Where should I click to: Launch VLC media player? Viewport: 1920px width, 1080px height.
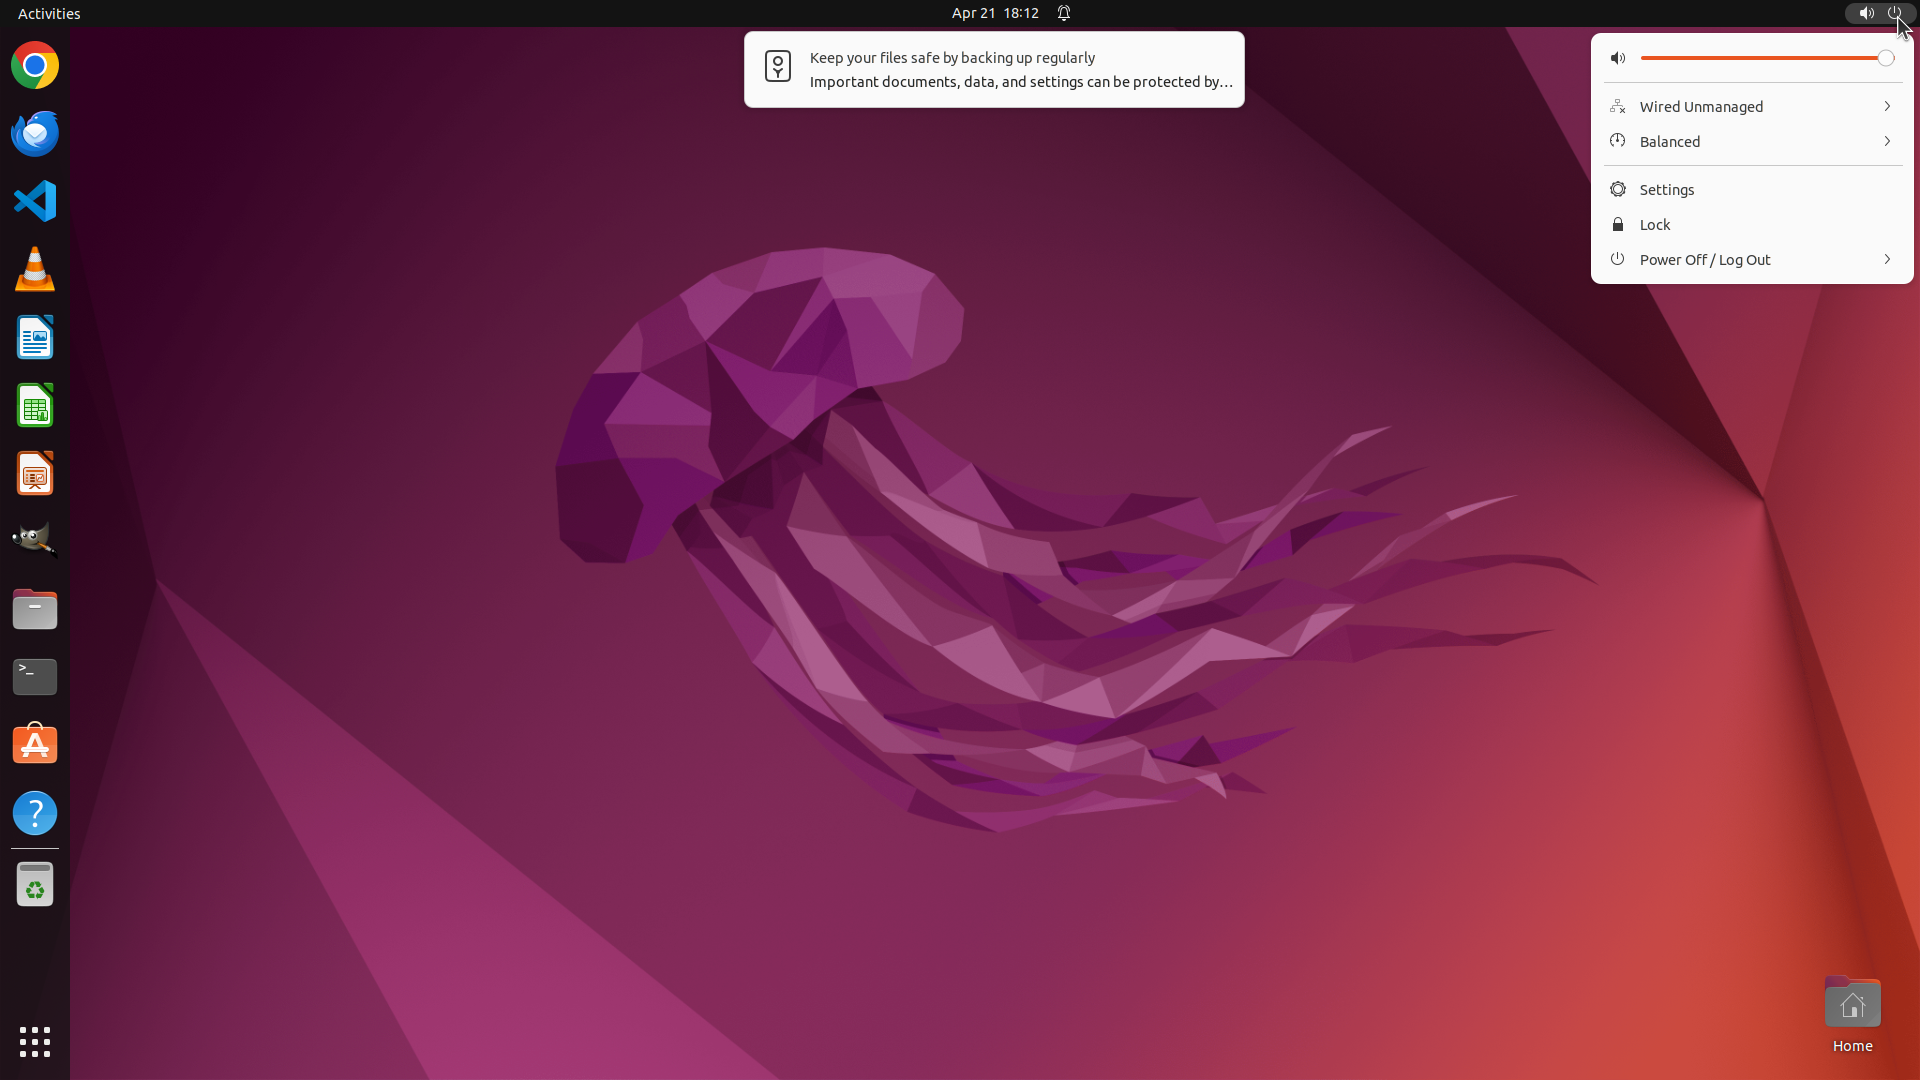pos(35,269)
